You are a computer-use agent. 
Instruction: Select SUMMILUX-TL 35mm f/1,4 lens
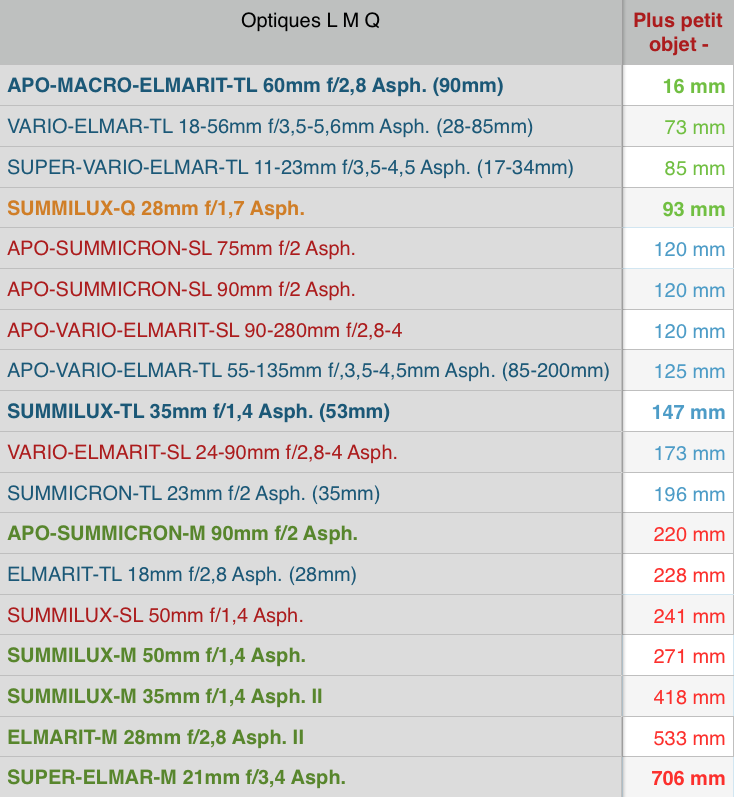tap(198, 411)
